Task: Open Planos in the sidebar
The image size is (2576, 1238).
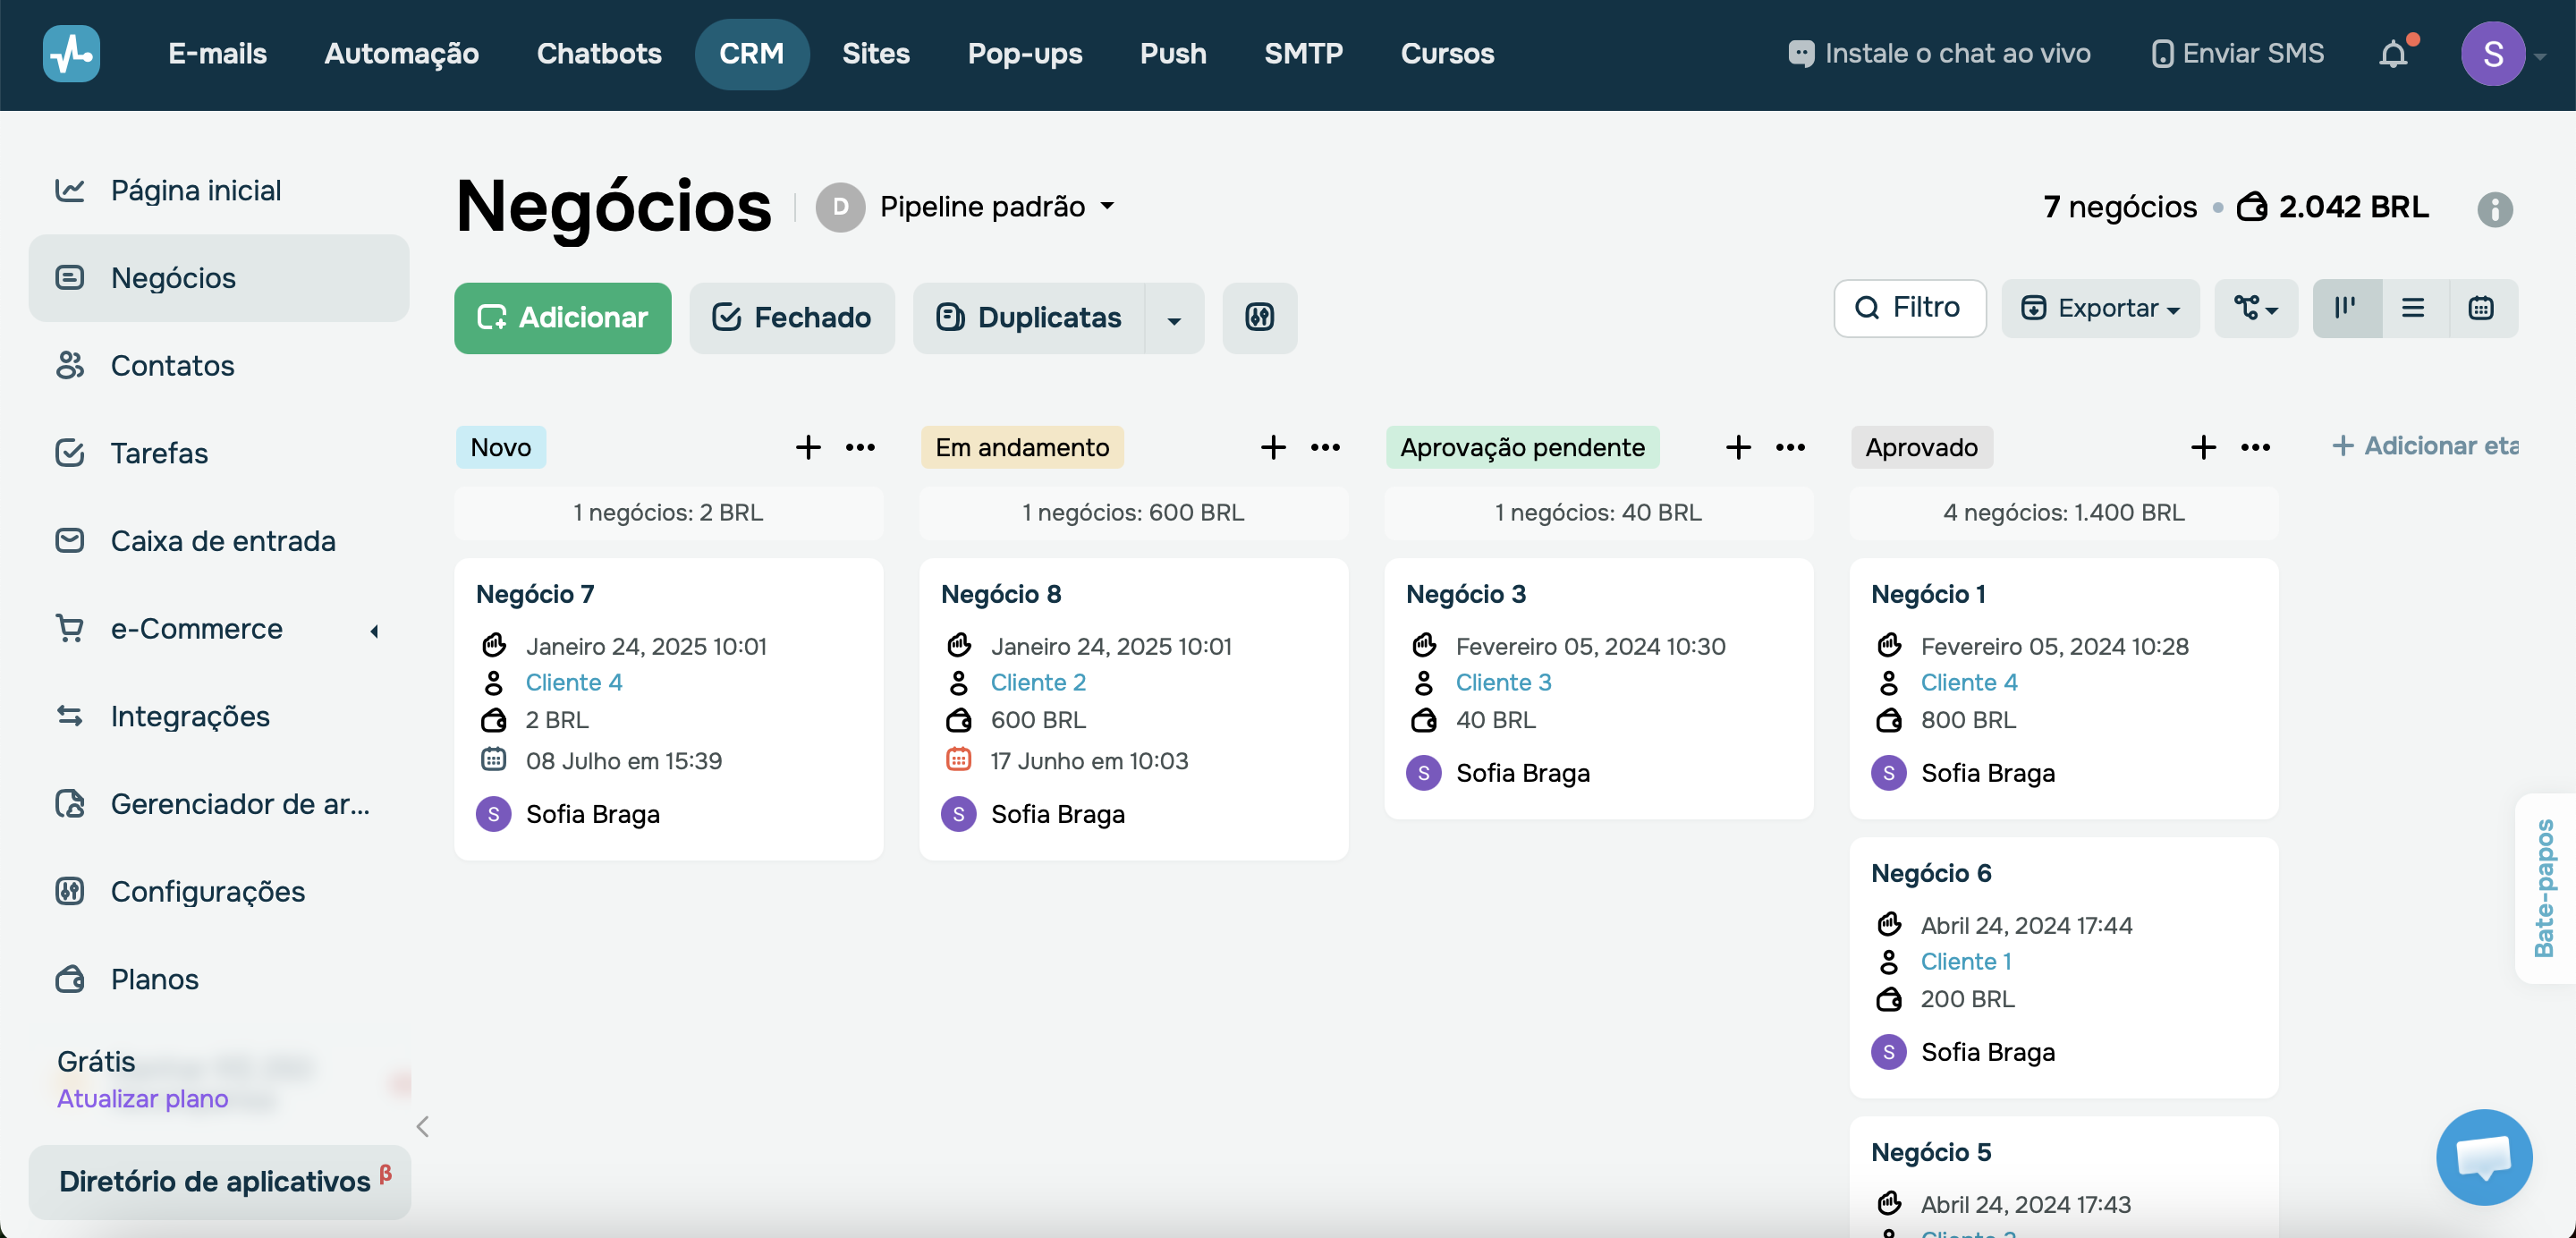Action: click(219, 979)
